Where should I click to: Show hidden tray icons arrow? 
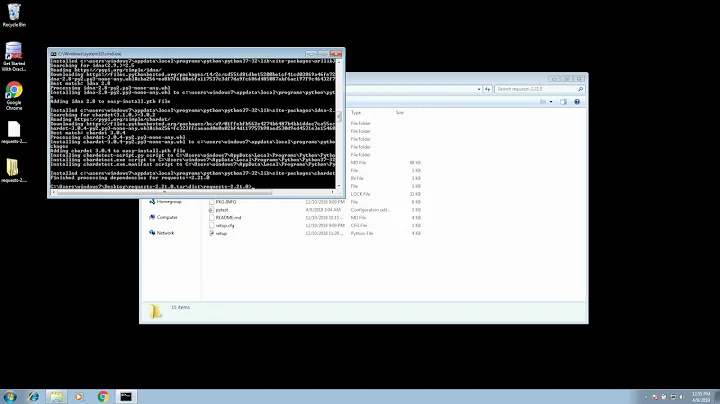[x=646, y=397]
